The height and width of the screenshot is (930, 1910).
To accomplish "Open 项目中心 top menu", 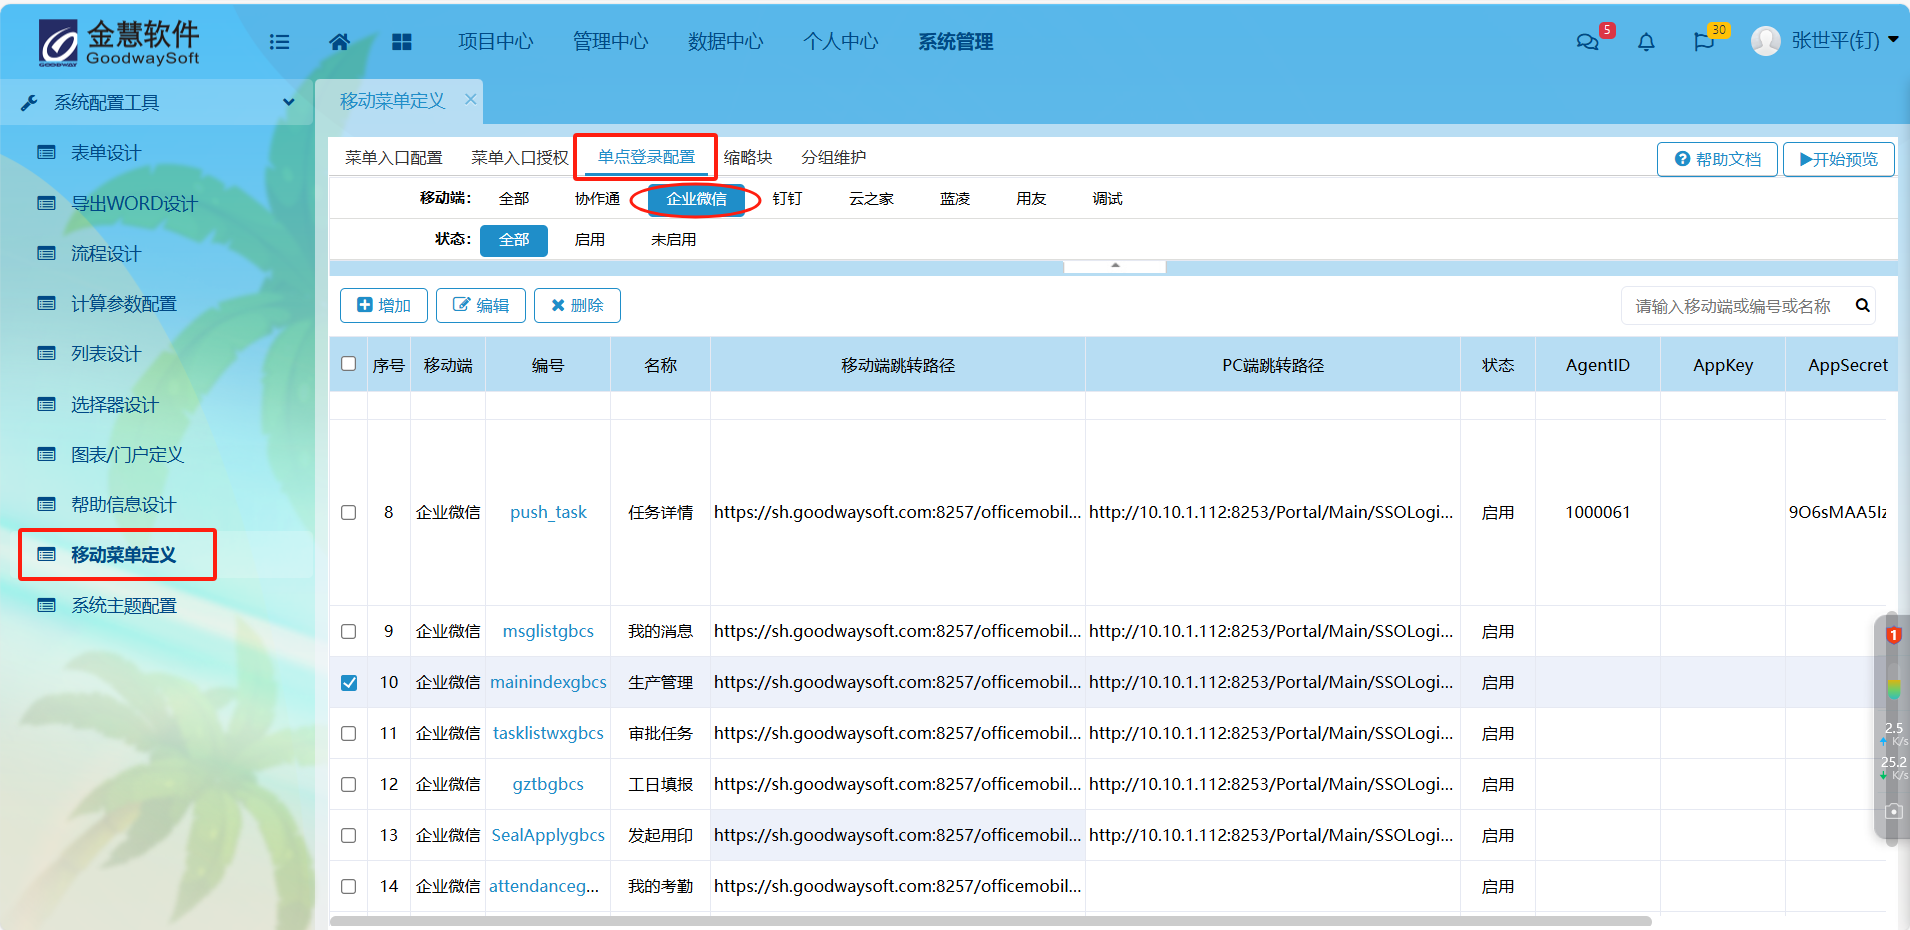I will click(495, 41).
